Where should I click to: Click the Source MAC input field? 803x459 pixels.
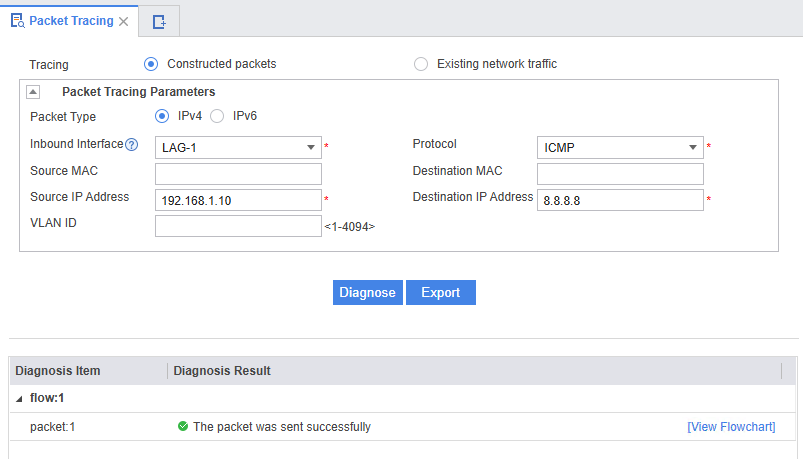(x=238, y=174)
